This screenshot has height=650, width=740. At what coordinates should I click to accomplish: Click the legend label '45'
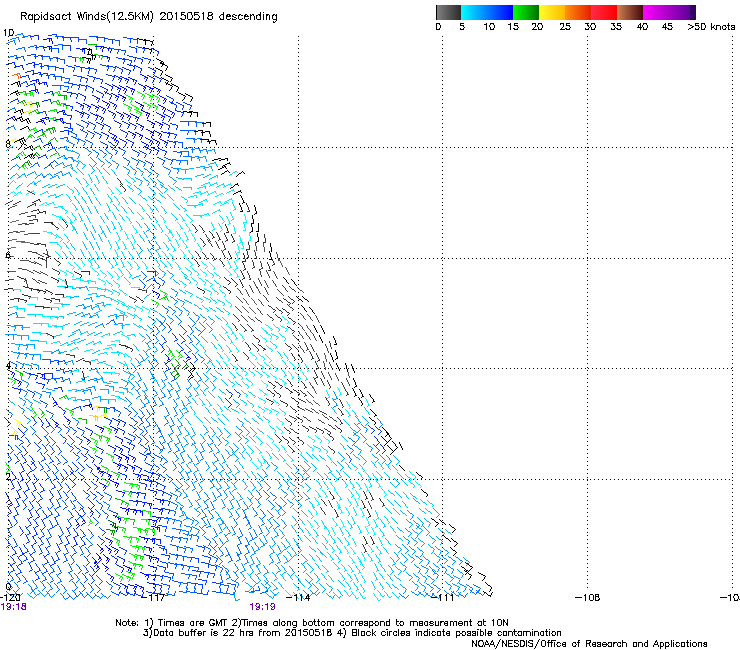(x=667, y=27)
